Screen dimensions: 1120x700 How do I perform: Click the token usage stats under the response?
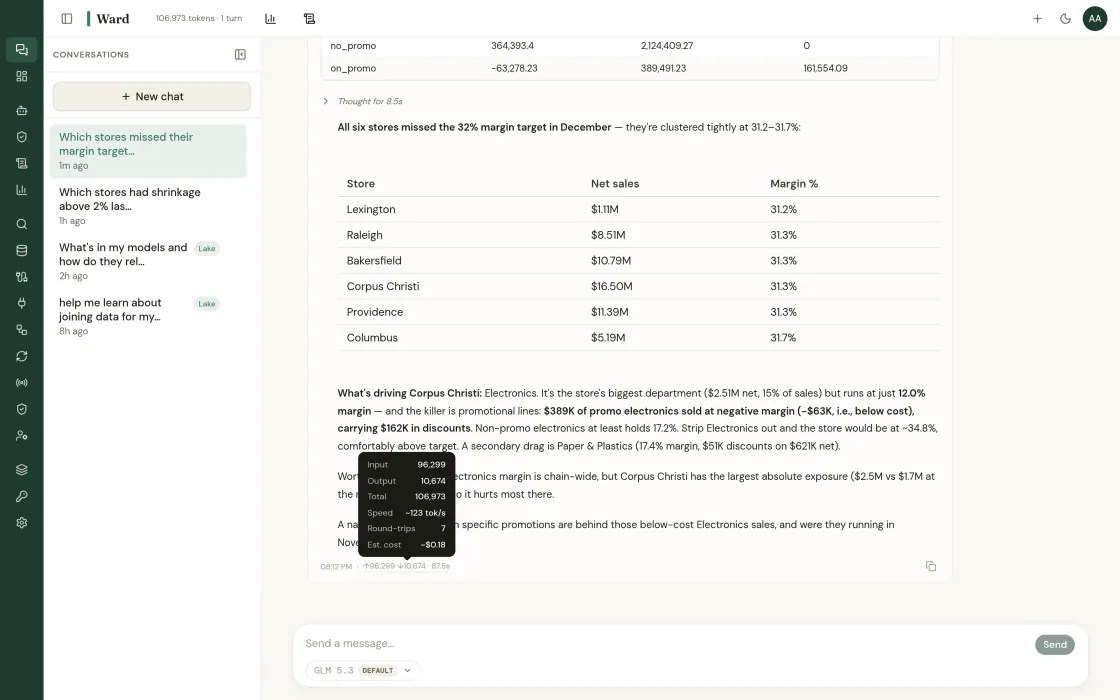click(406, 566)
